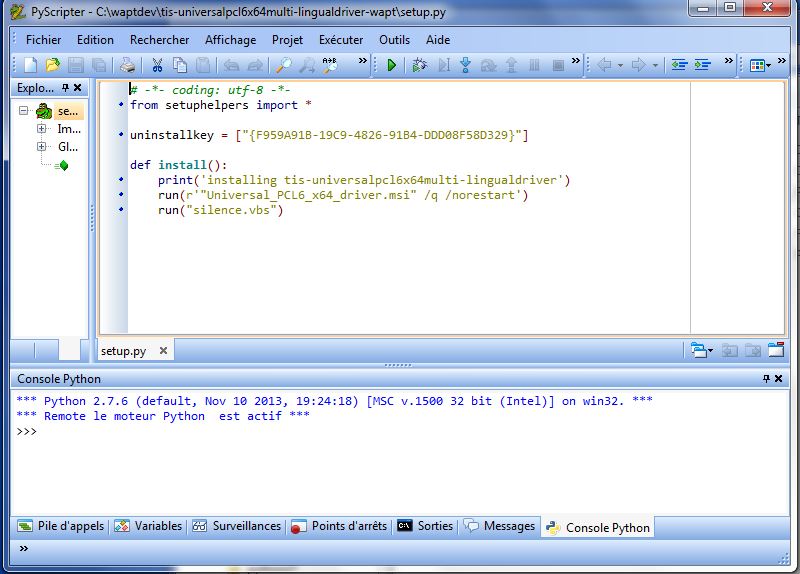
Task: Expand the view toolbar overflow chevron
Action: [x=782, y=61]
